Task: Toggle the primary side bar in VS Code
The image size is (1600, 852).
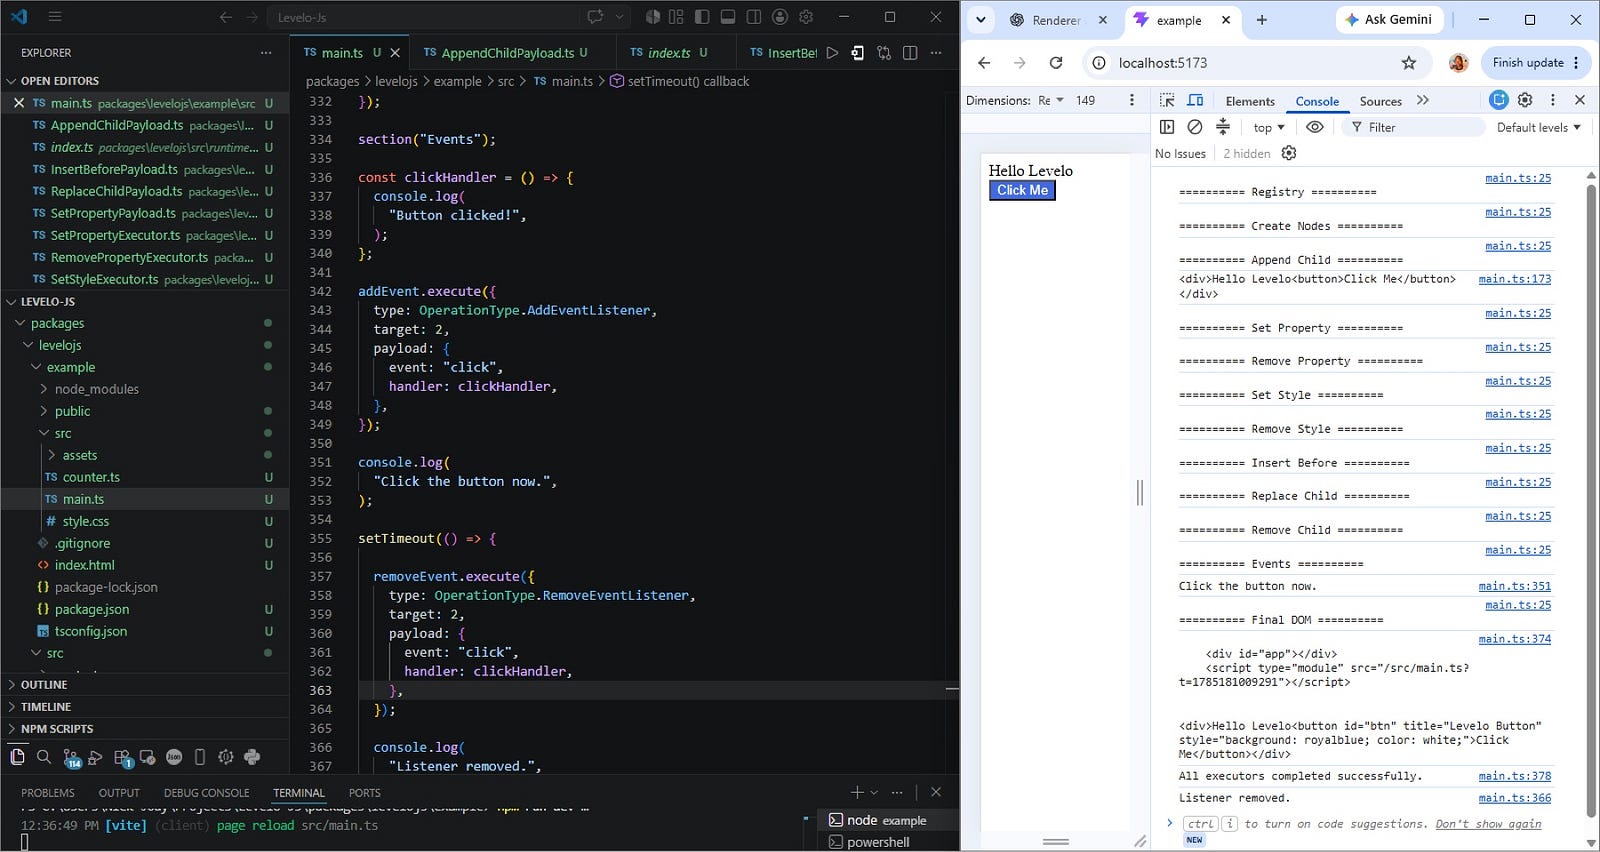Action: (702, 17)
